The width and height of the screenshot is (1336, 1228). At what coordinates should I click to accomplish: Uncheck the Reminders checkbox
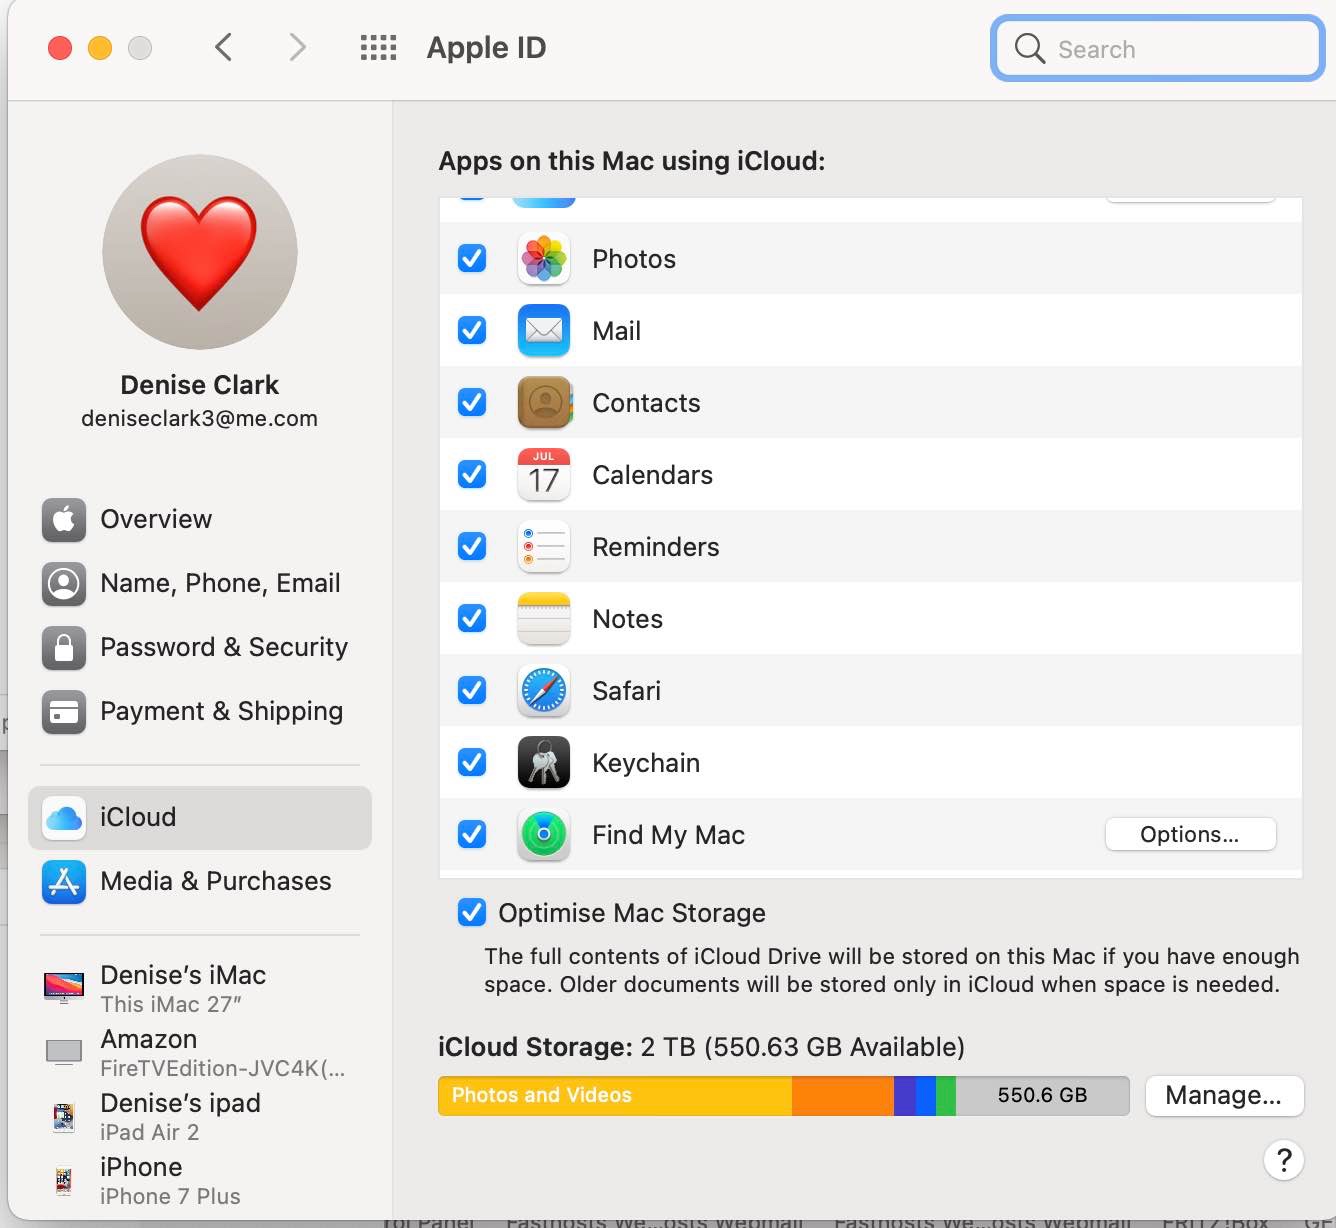pos(472,547)
